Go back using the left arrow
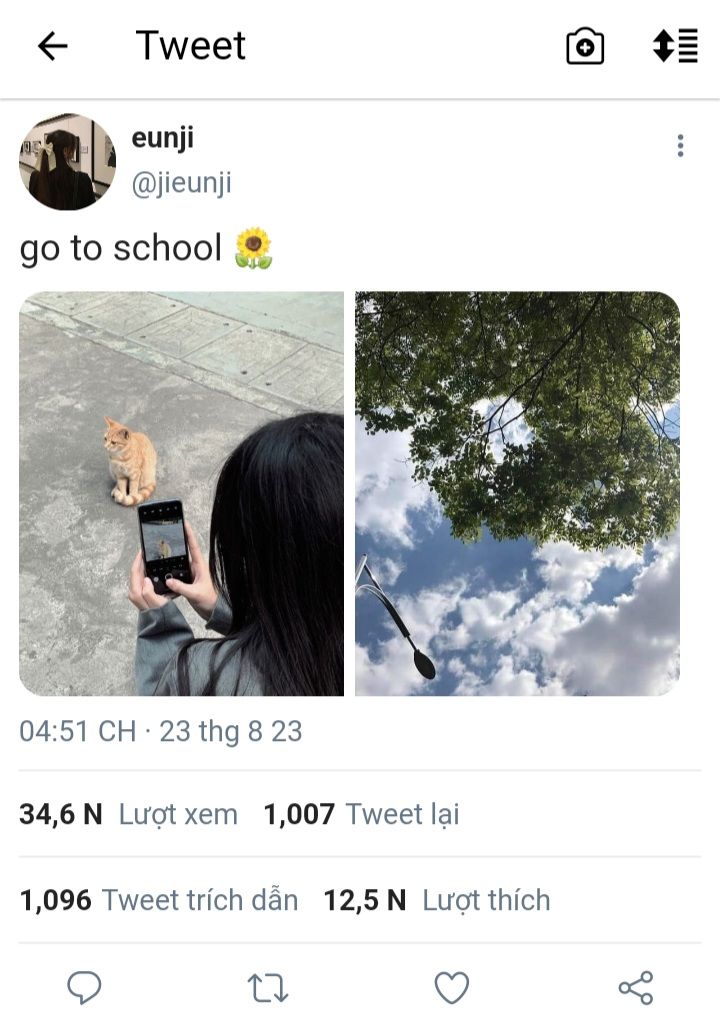Image resolution: width=720 pixels, height=1028 pixels. [x=52, y=47]
